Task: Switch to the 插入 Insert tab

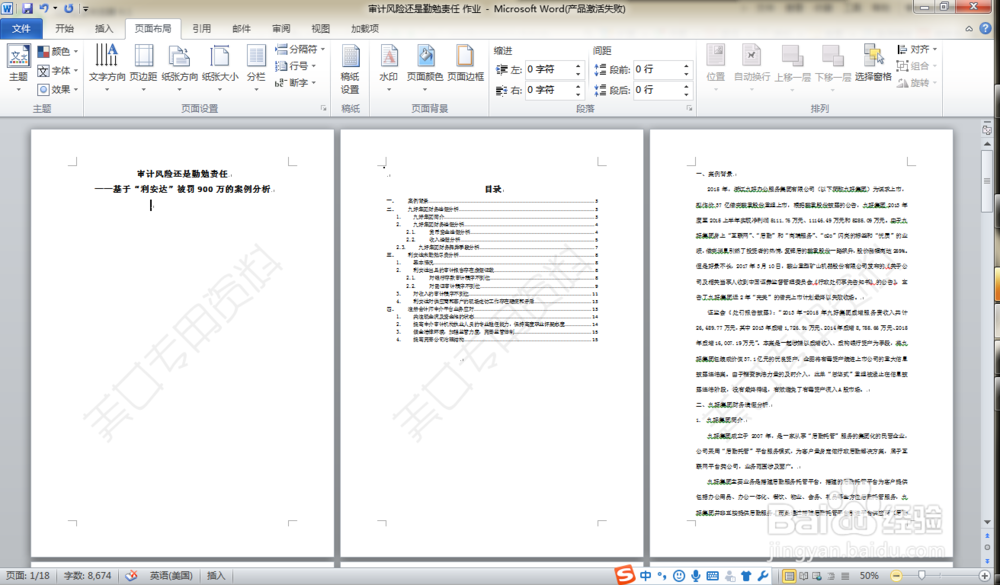Action: pyautogui.click(x=104, y=29)
